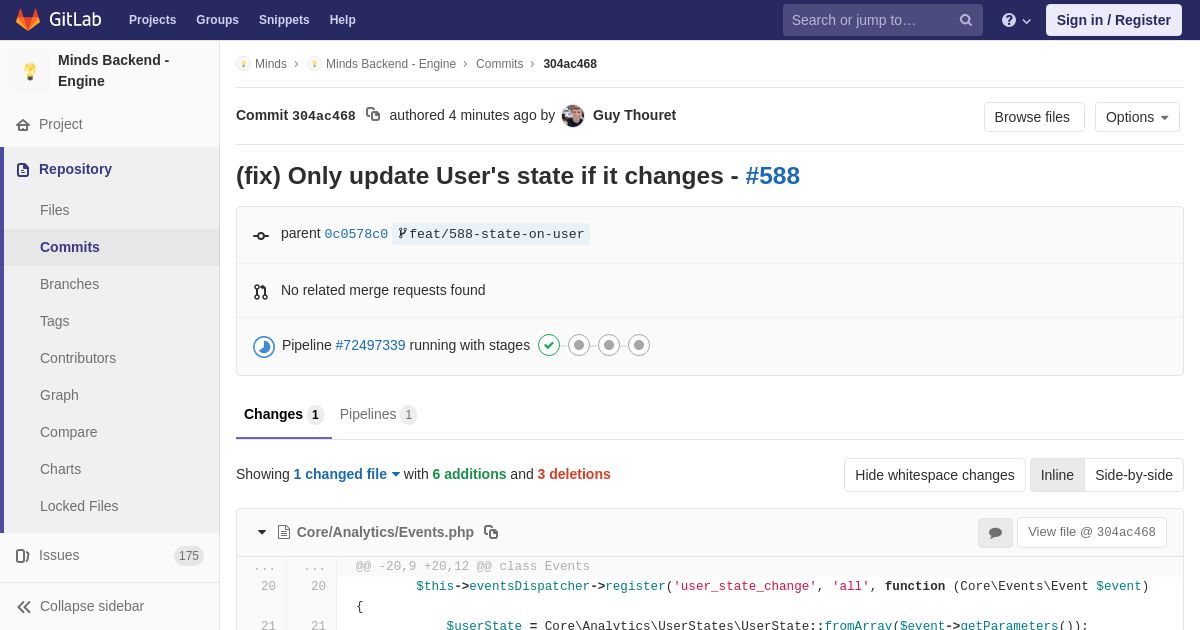Open the Options dropdown
1200x630 pixels.
point(1137,117)
